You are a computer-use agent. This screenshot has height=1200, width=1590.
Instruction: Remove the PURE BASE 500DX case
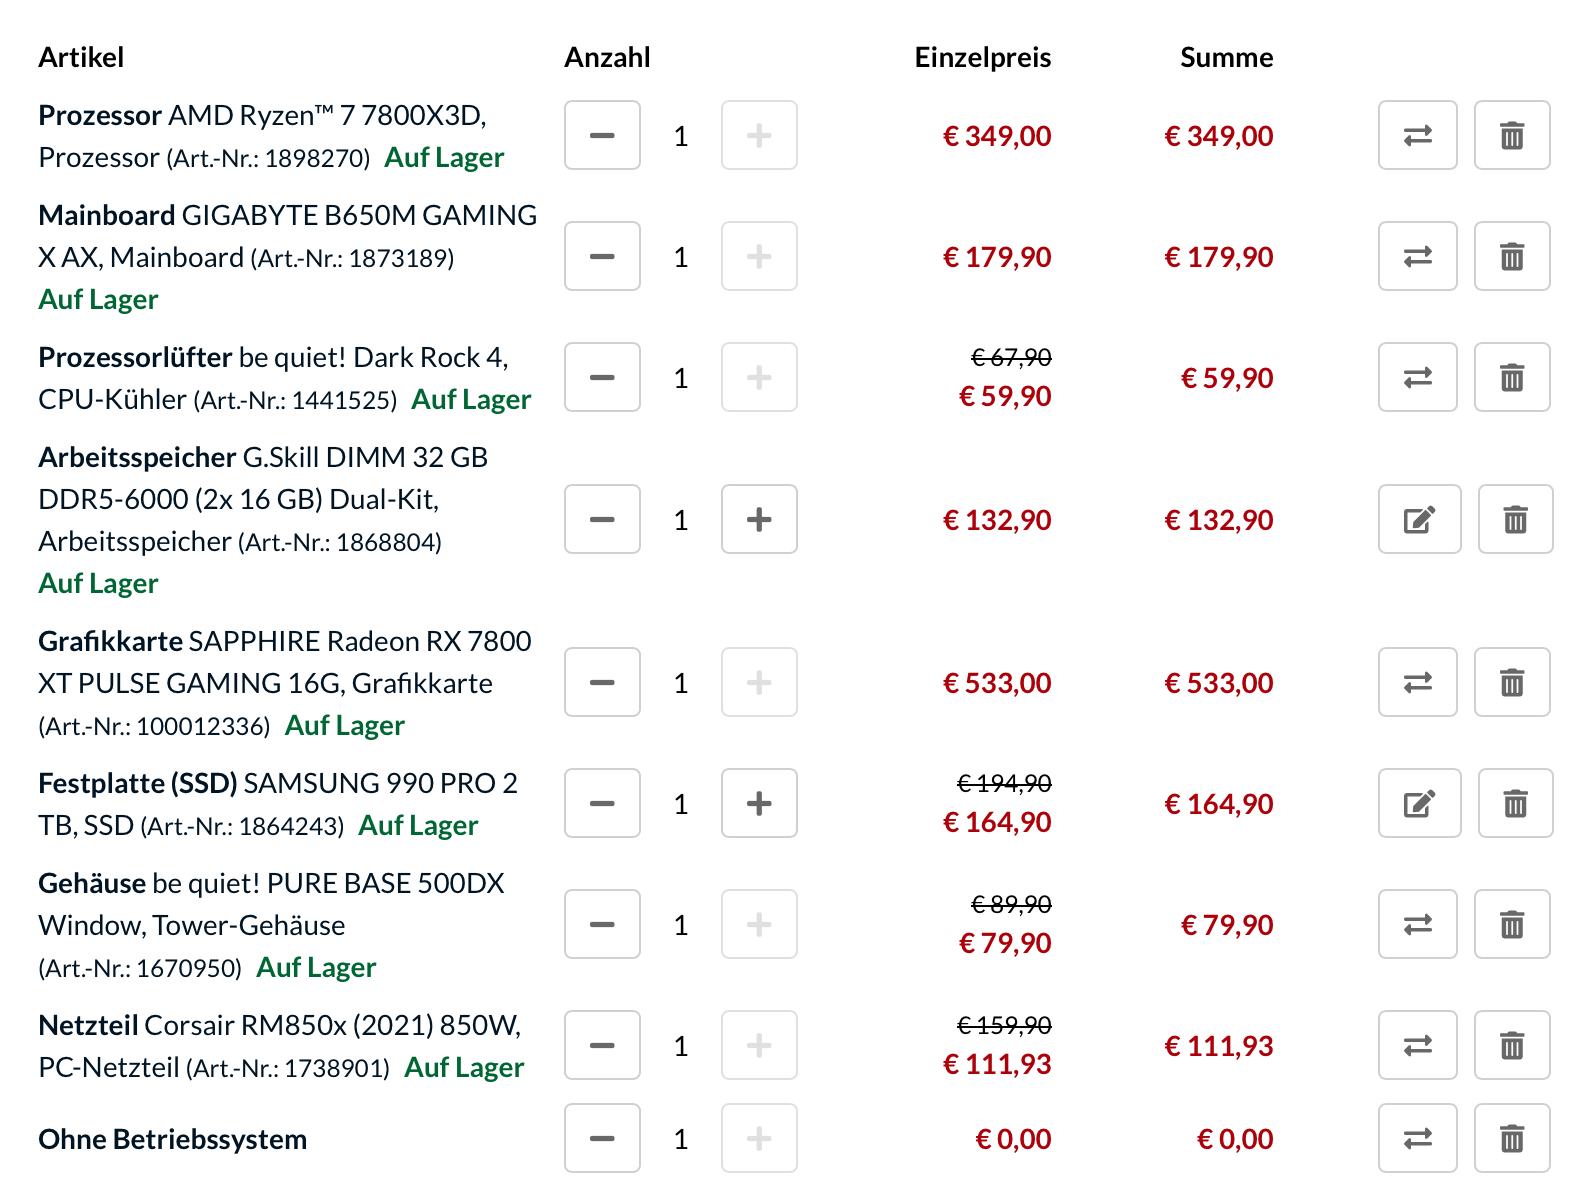[x=1512, y=924]
